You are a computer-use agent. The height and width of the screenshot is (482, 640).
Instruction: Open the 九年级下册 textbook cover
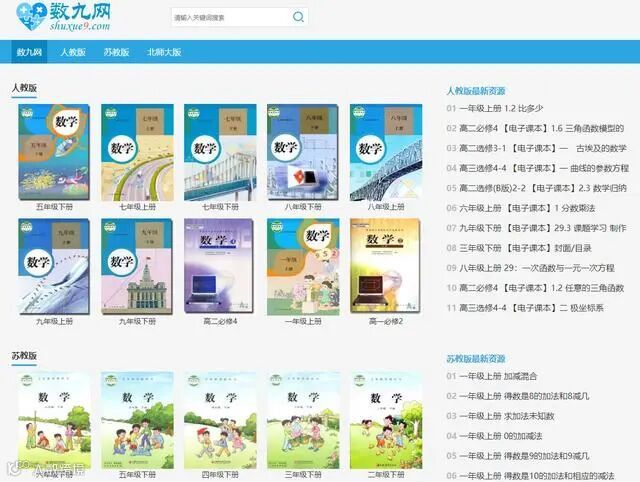137,267
